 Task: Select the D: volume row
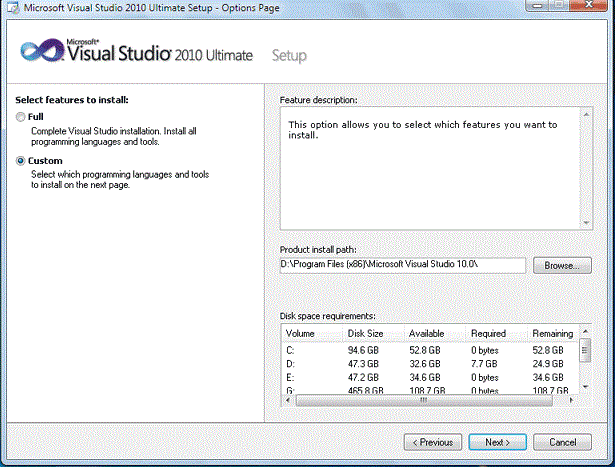point(430,364)
